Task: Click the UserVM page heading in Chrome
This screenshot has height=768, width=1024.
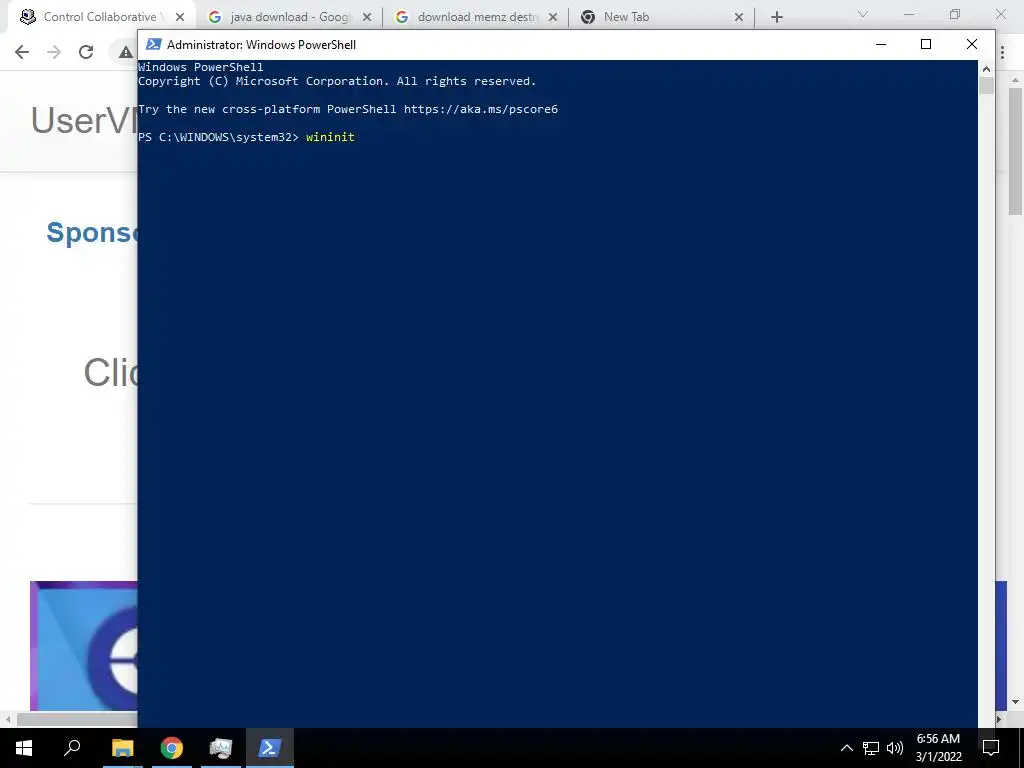Action: click(84, 120)
